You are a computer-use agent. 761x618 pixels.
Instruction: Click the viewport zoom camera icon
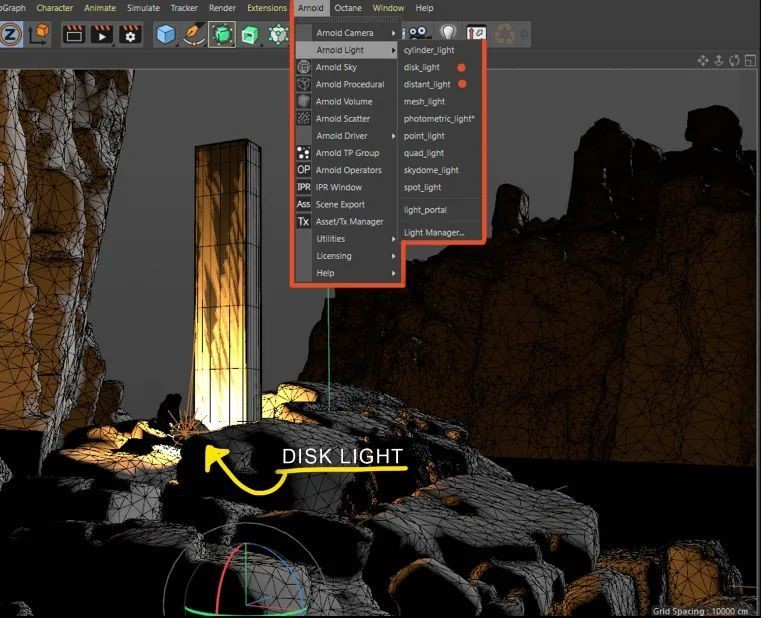click(x=719, y=61)
